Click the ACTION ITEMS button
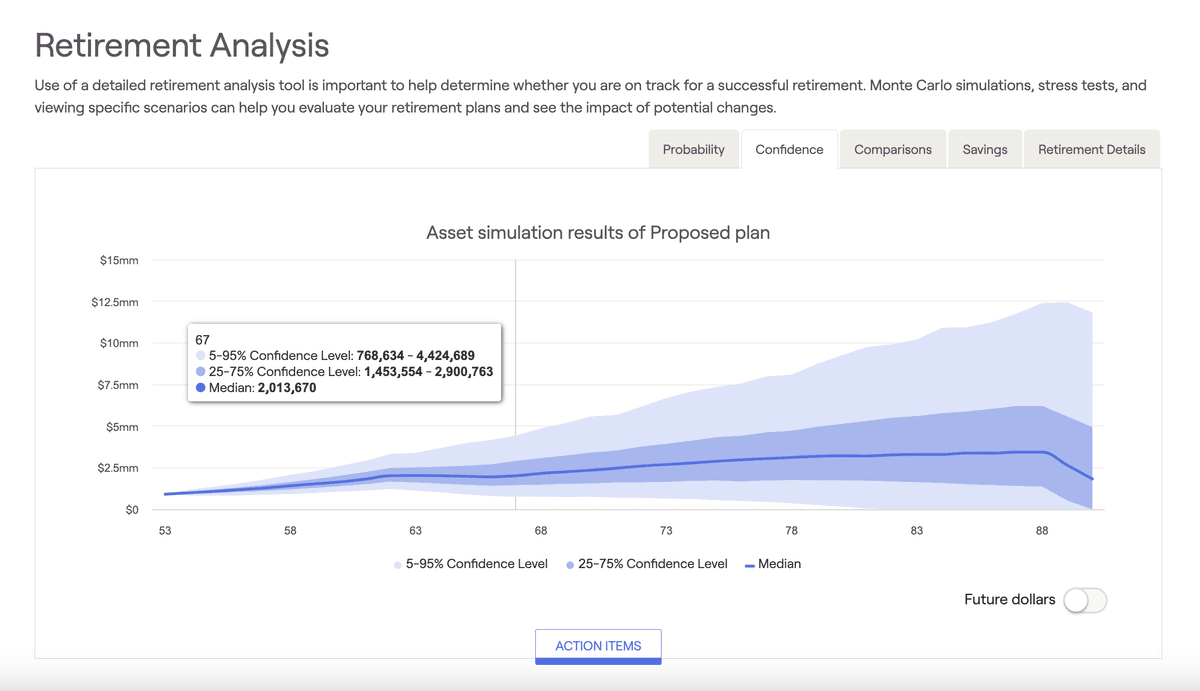This screenshot has height=691, width=1200. (x=598, y=646)
